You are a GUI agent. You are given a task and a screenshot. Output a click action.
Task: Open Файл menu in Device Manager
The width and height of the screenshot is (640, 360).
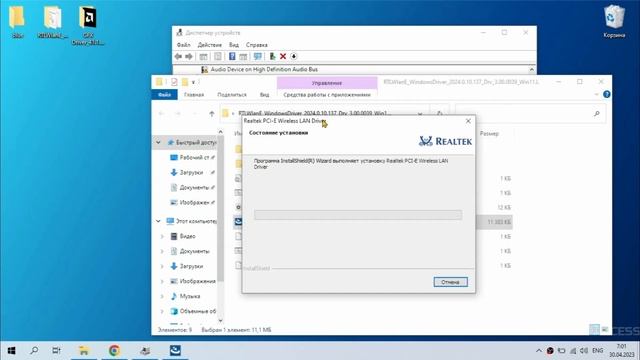[x=184, y=45]
